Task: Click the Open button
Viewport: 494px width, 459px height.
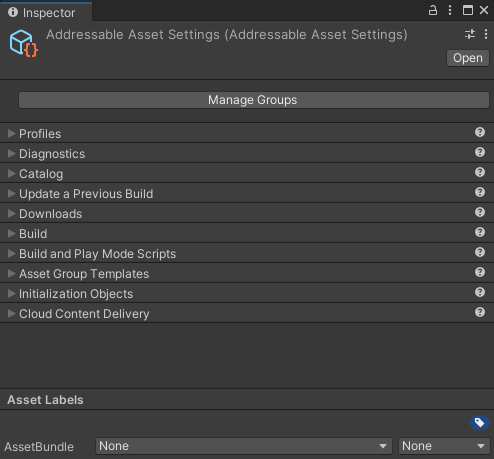Action: click(468, 58)
